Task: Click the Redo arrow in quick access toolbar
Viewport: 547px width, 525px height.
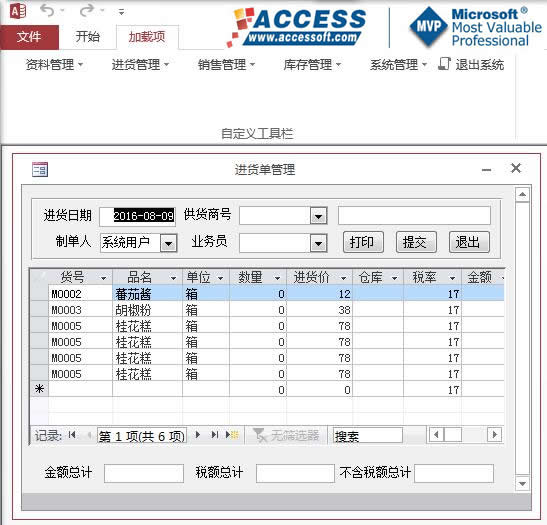Action: tap(87, 10)
